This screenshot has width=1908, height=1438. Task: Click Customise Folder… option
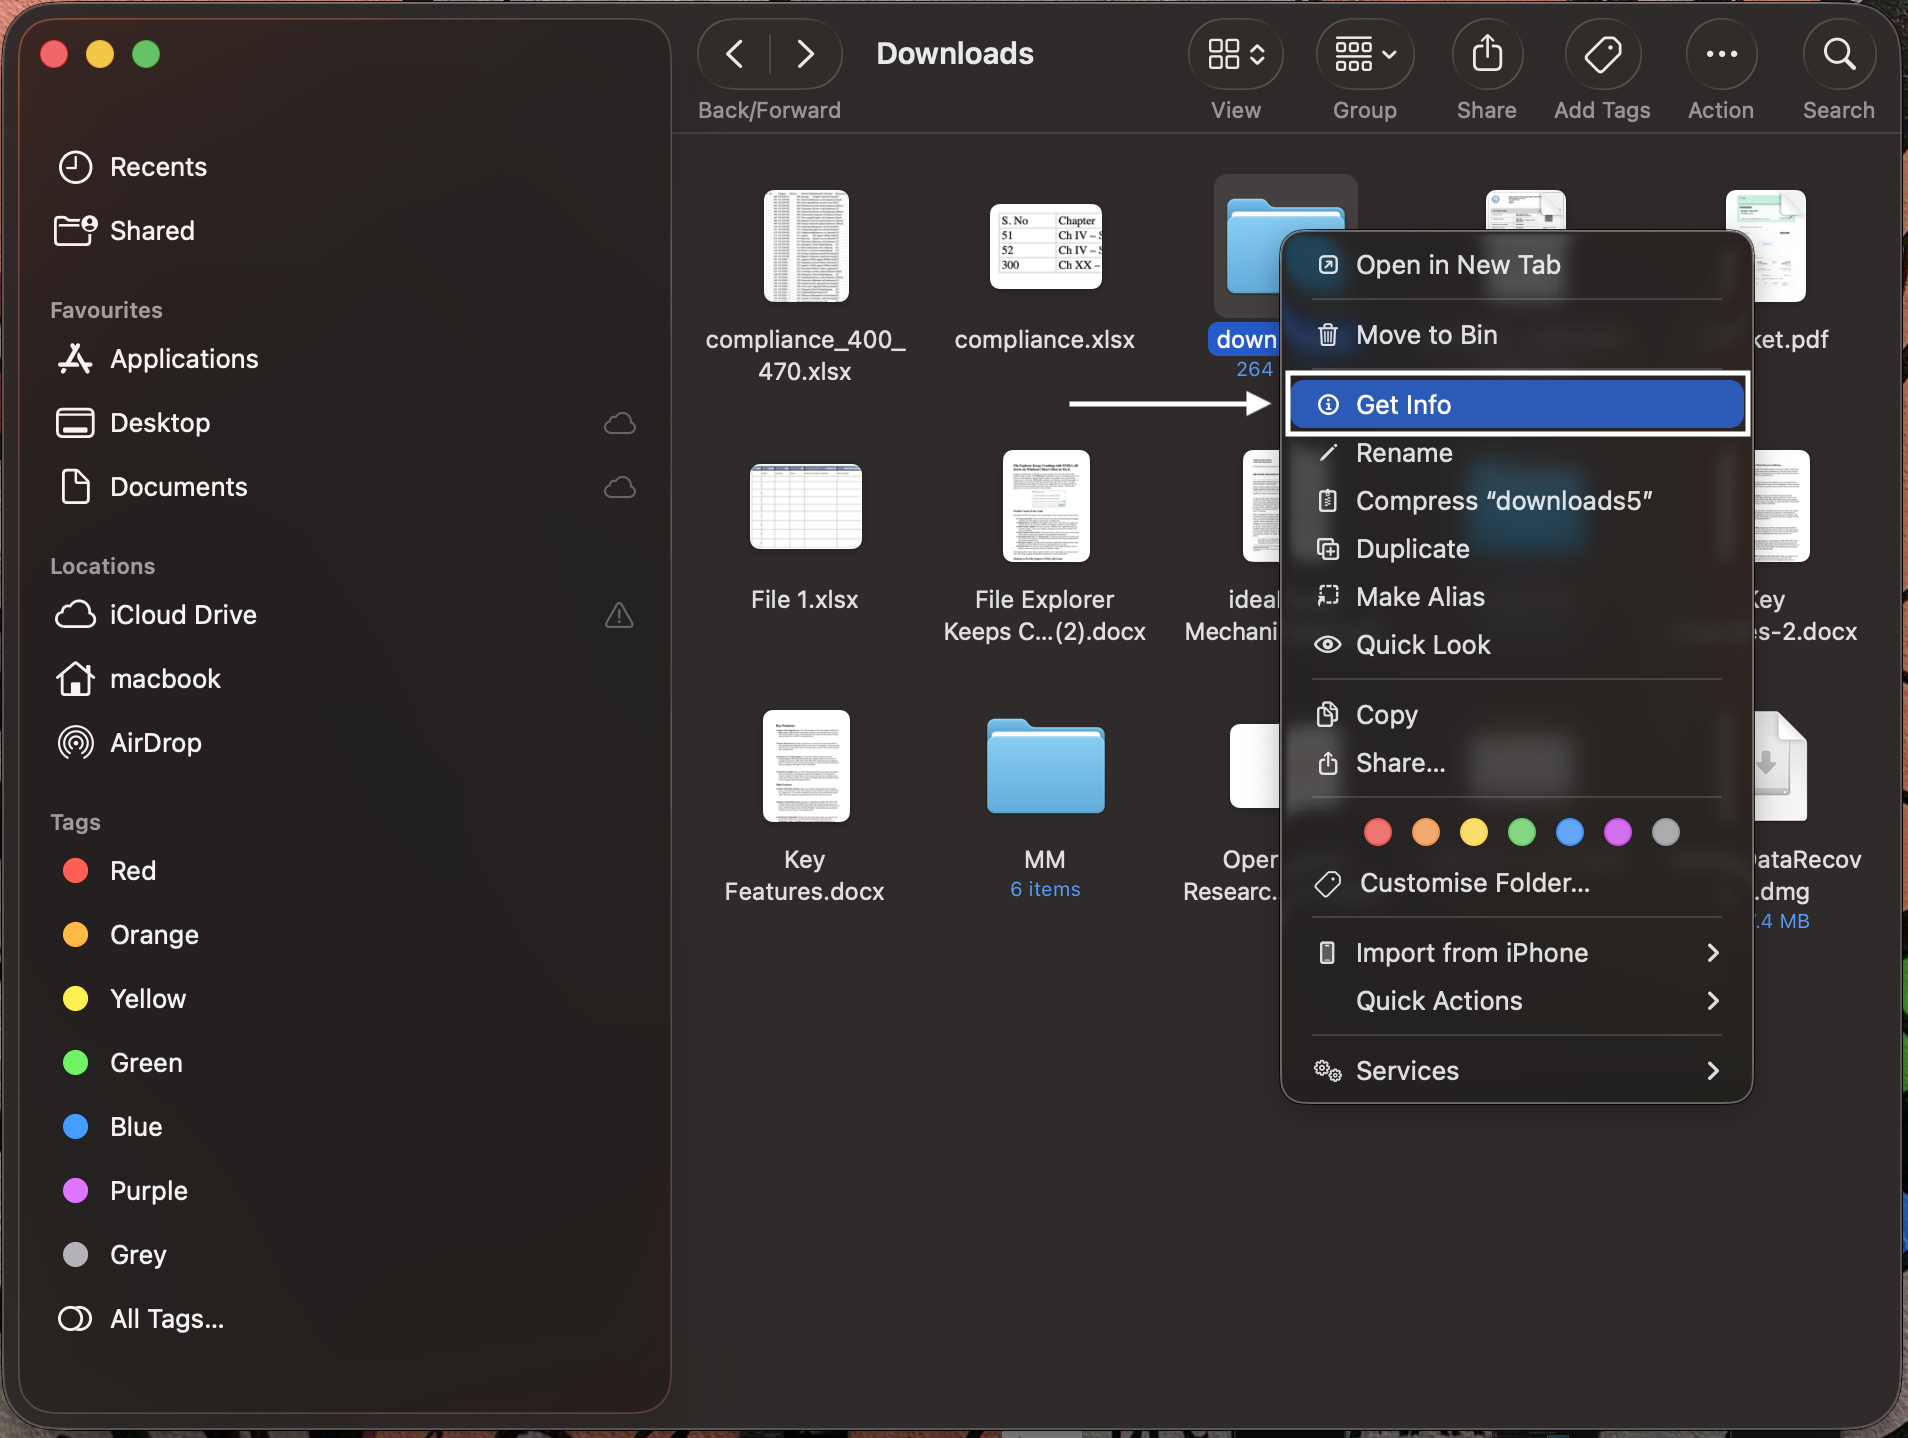[1474, 883]
